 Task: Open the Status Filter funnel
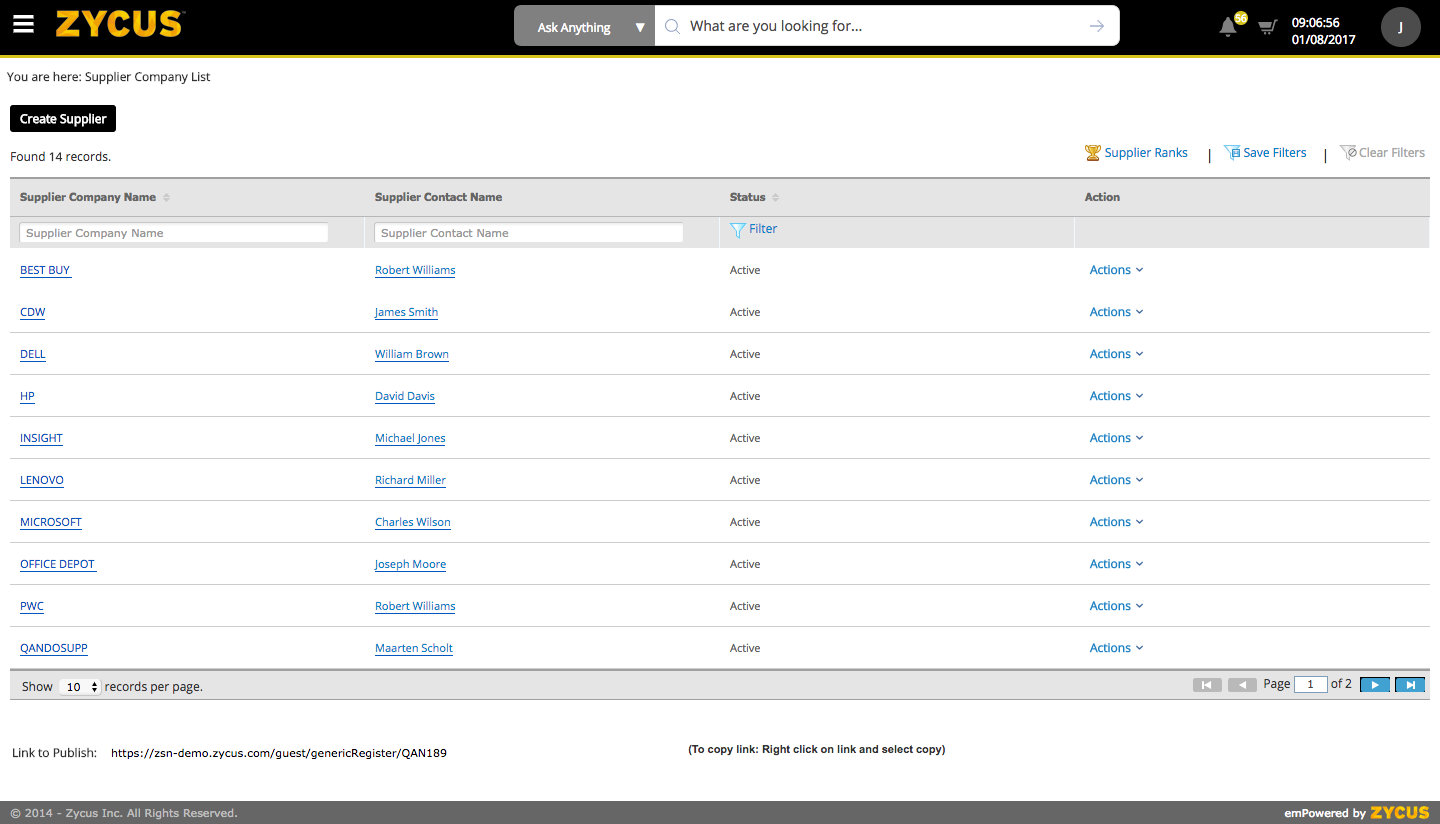point(754,229)
